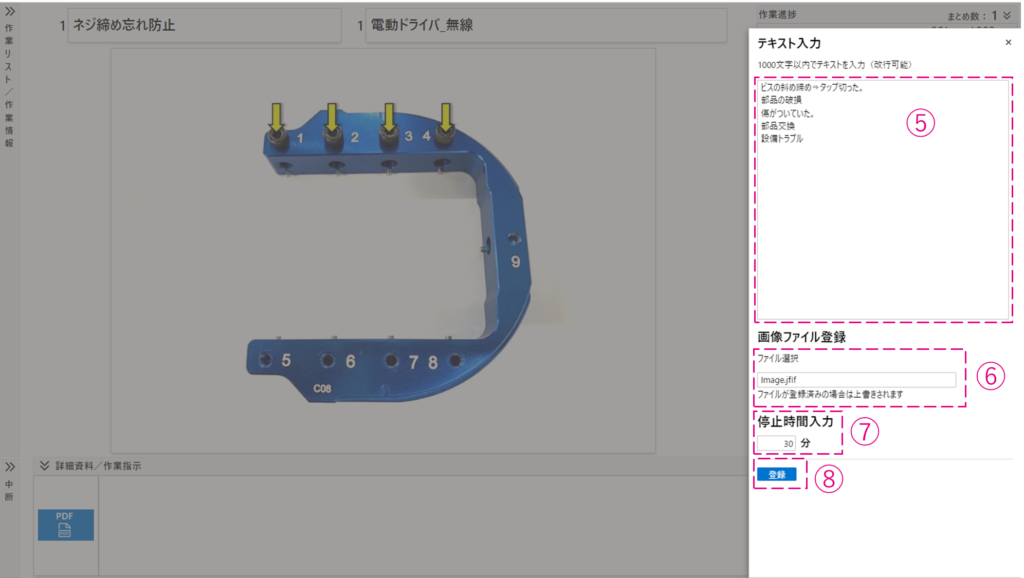Click screw hole number 9 on bracket
The image size is (1024, 578).
(513, 241)
